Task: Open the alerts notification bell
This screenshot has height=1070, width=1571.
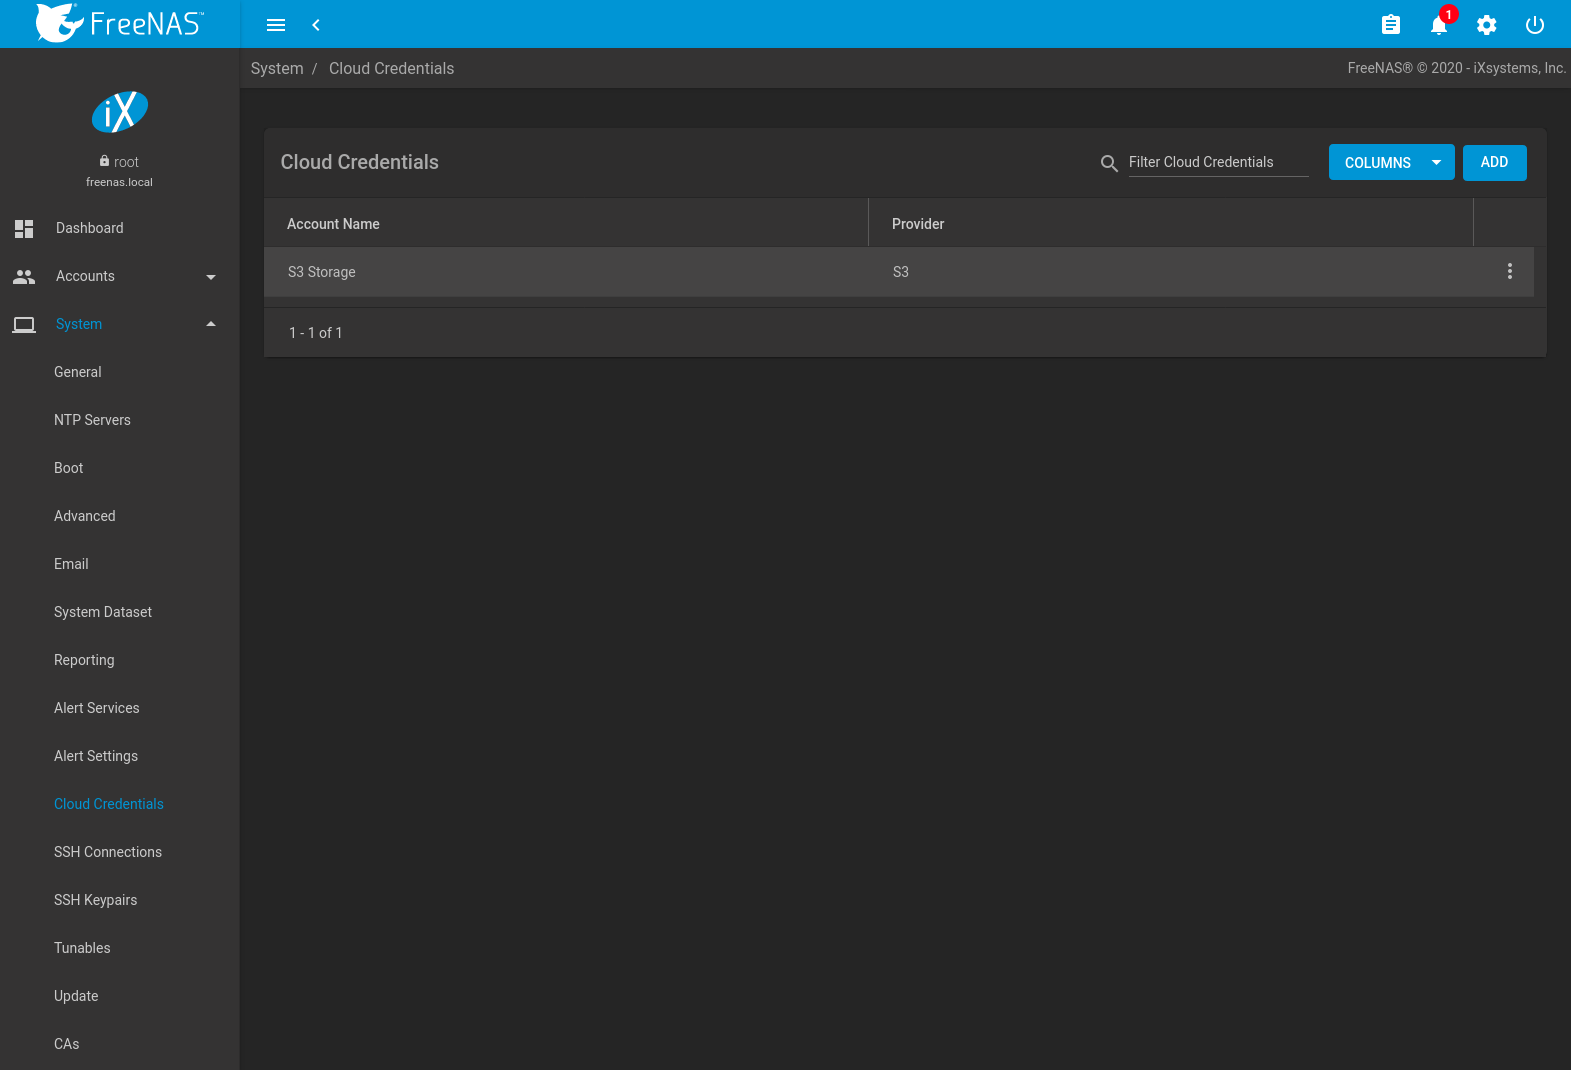Action: point(1438,25)
